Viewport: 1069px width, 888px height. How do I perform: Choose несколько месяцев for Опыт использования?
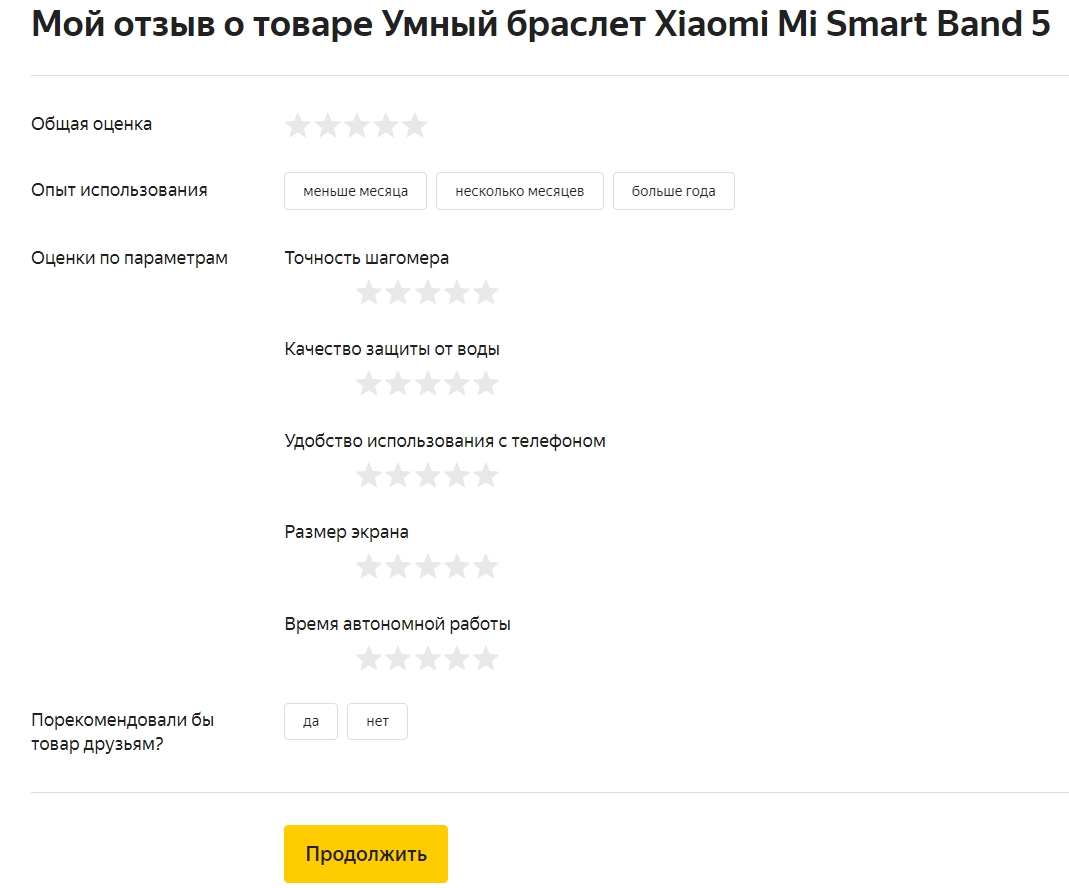pos(519,190)
